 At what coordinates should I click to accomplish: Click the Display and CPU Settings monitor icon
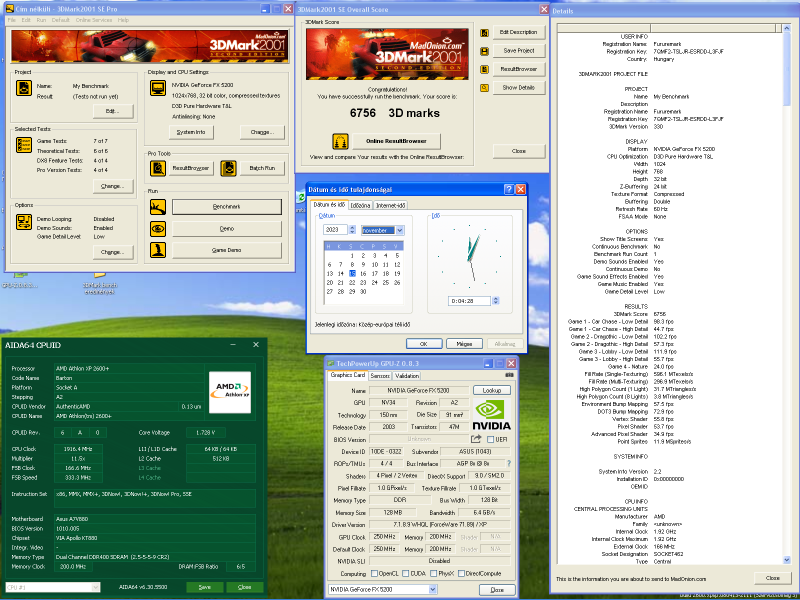[158, 88]
